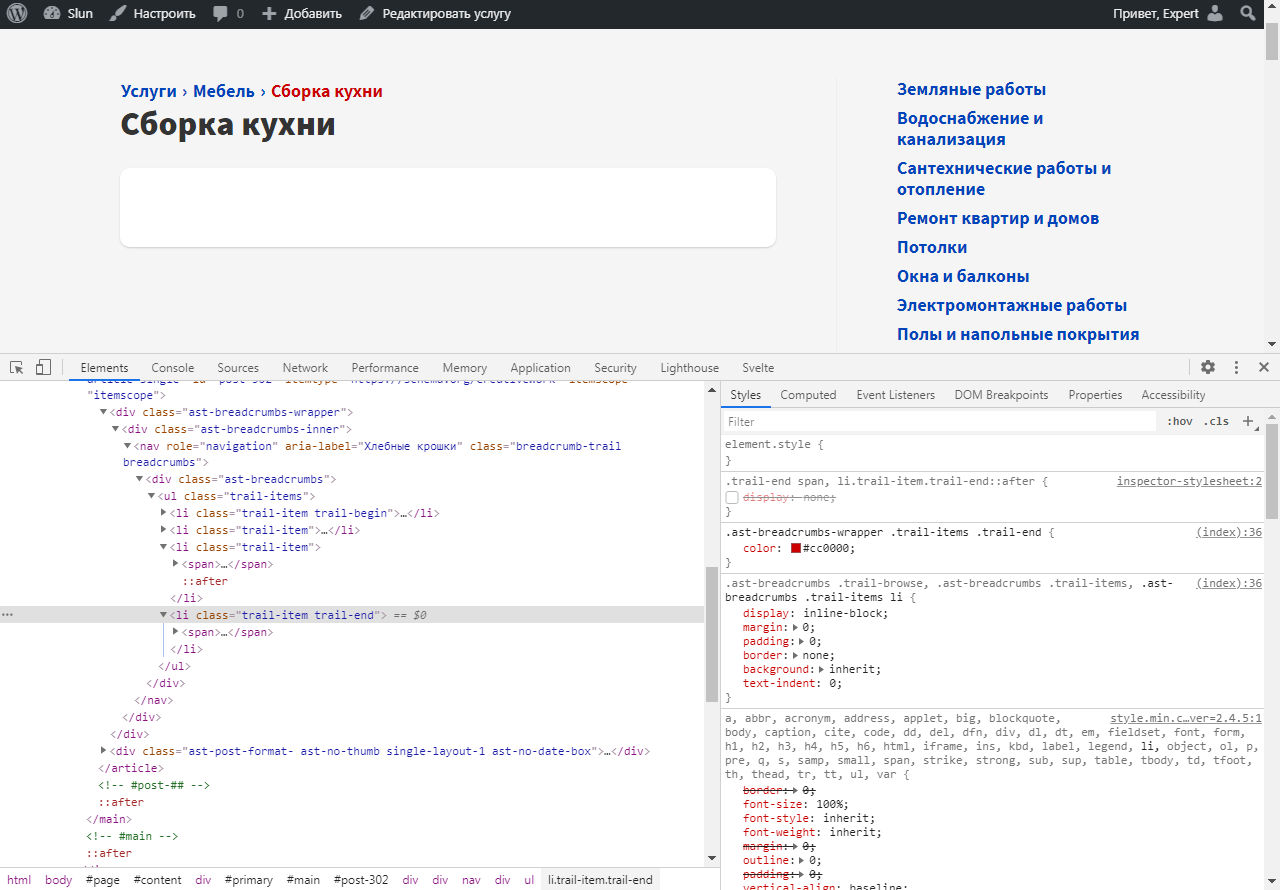Click the admin bar search magnifier
This screenshot has height=890, width=1280.
pos(1248,14)
